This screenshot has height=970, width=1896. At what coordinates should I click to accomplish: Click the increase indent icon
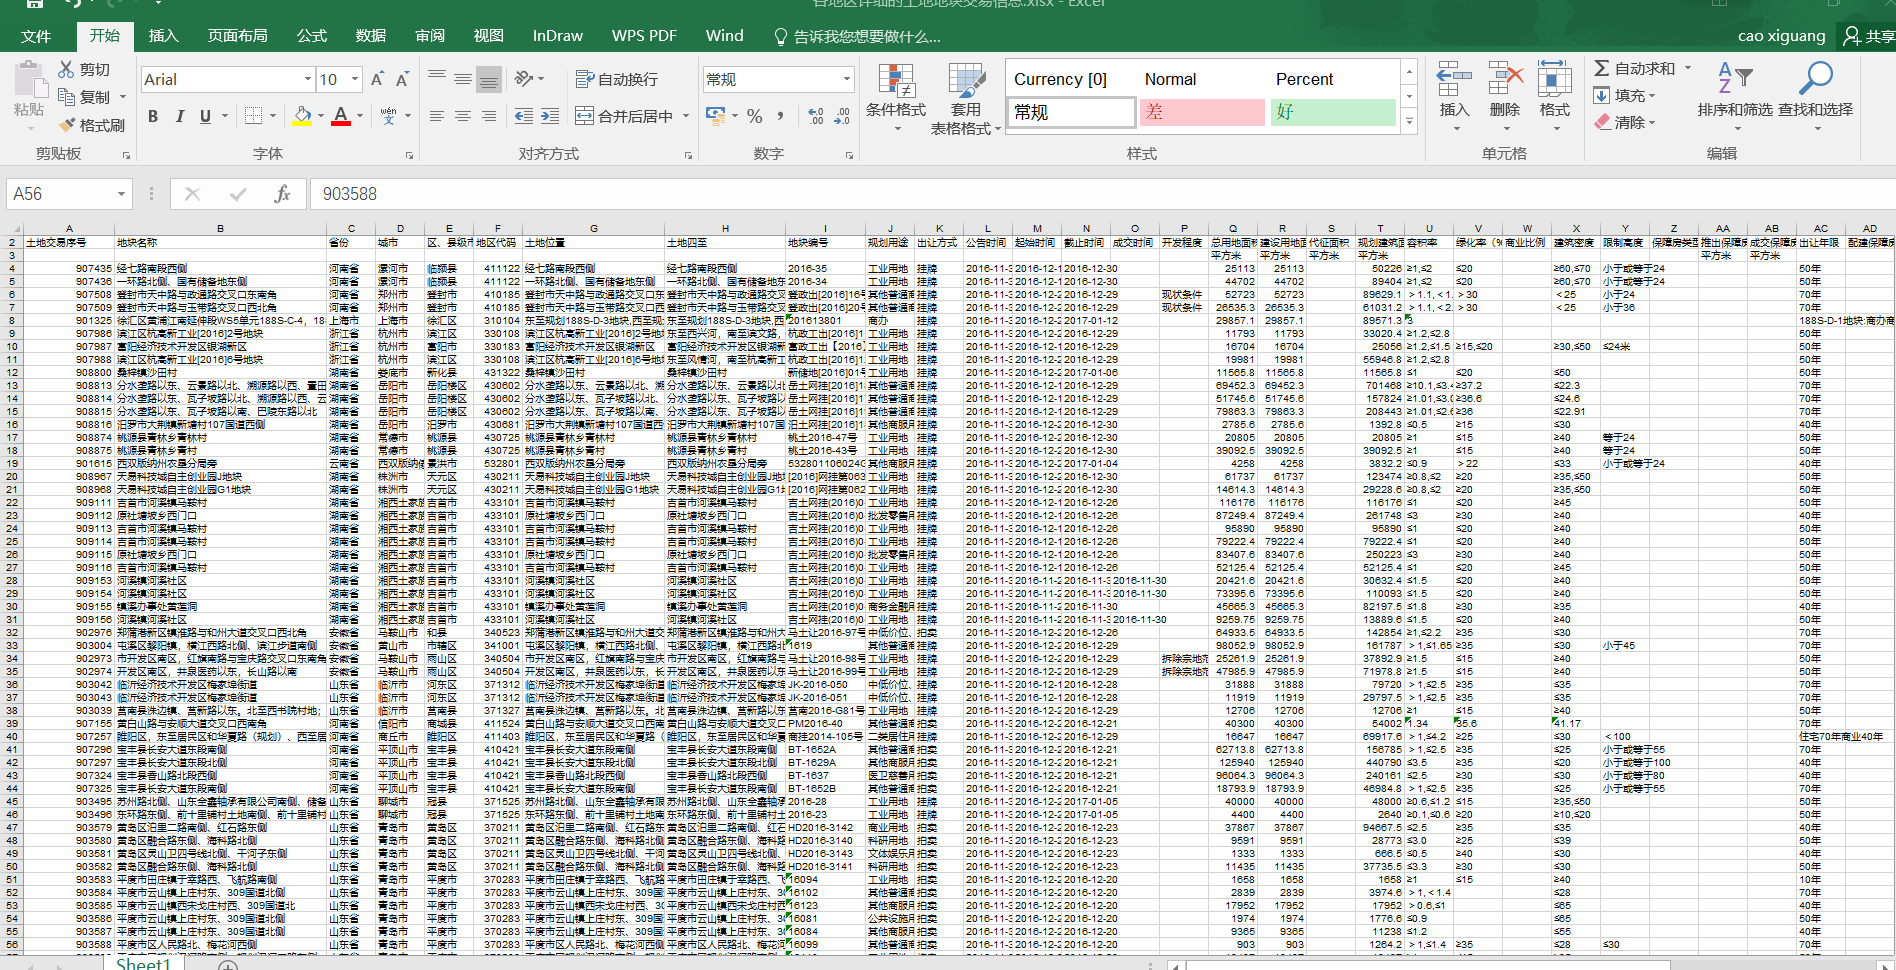(549, 116)
